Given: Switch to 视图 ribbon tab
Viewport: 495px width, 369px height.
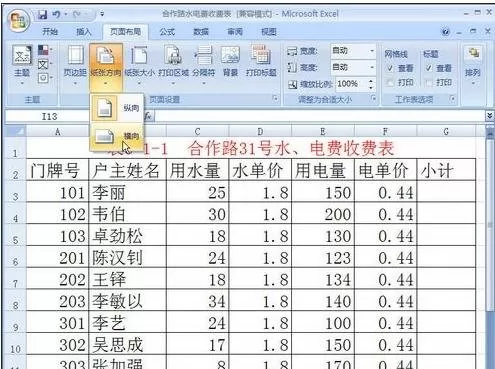Looking at the screenshot, I should pyautogui.click(x=269, y=32).
